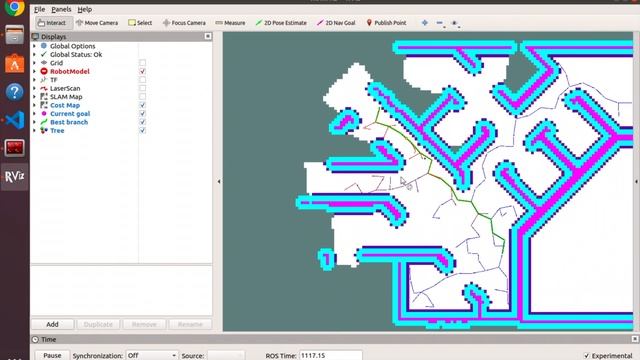
Task: Expand the RobotModel display item
Action: [x=35, y=71]
